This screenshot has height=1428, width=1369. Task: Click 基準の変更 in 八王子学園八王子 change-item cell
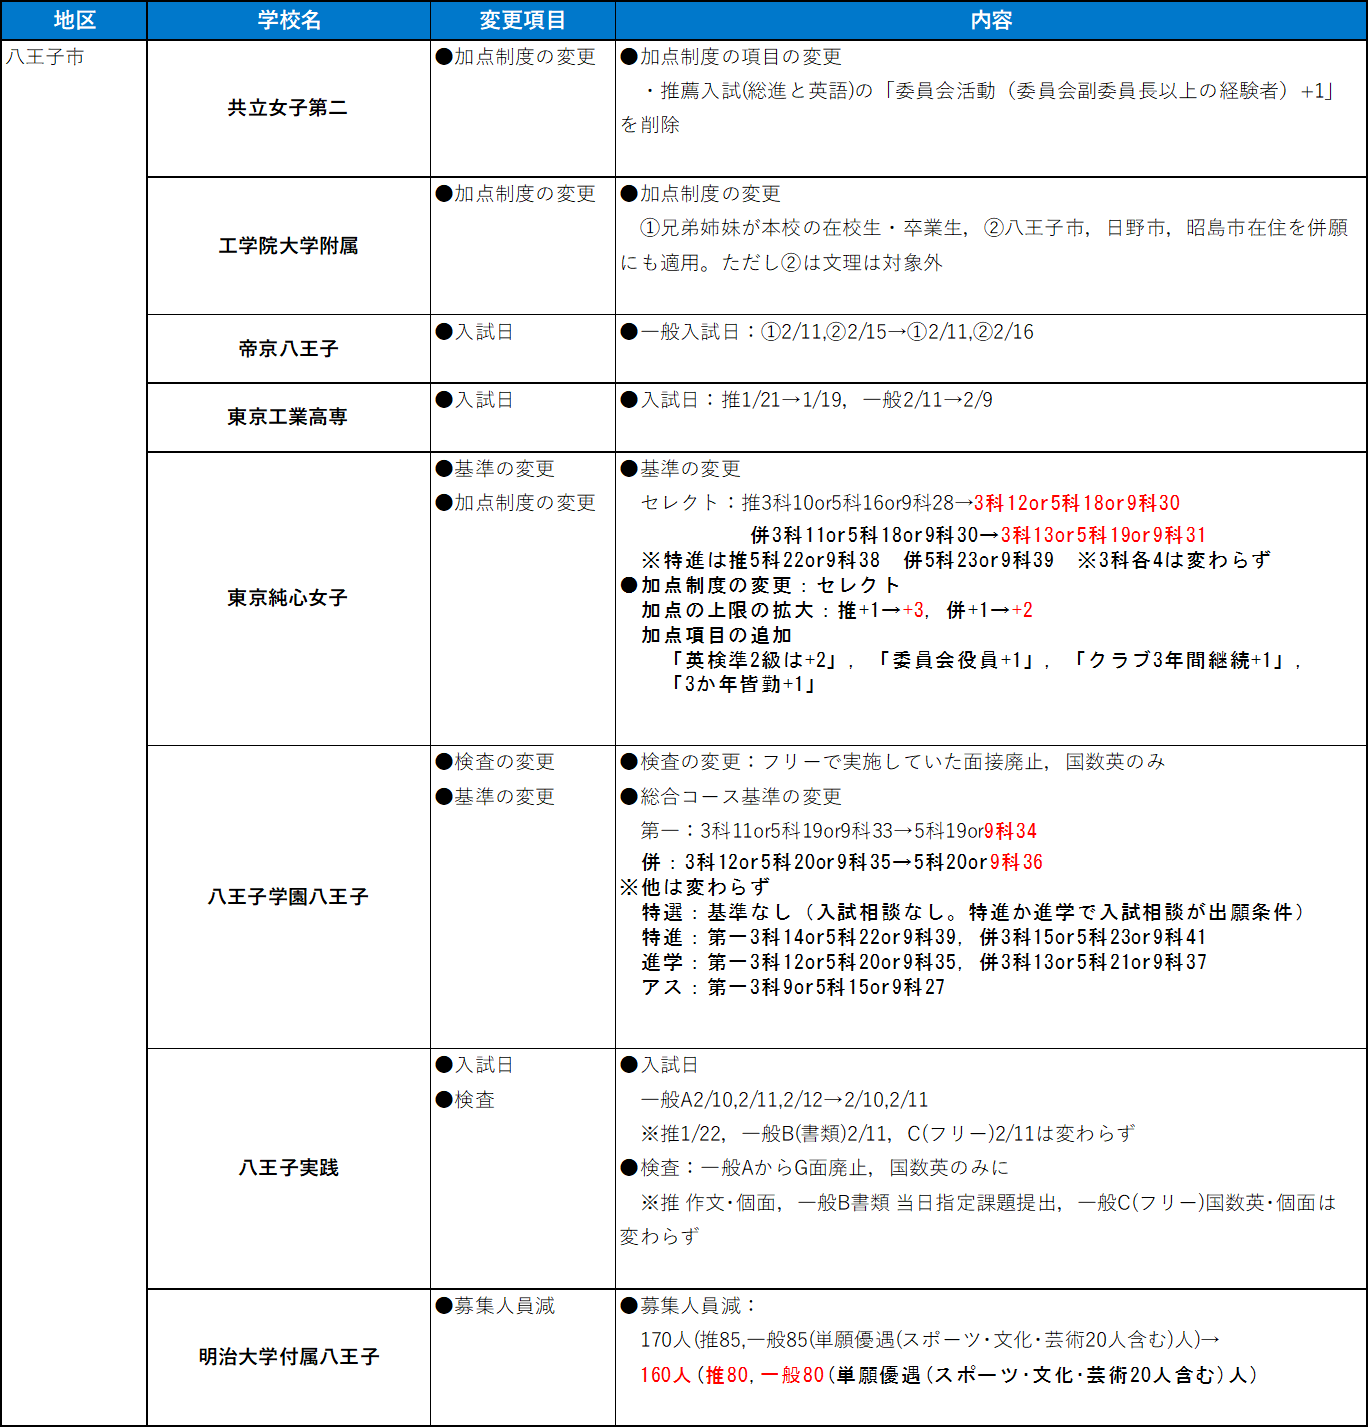pyautogui.click(x=495, y=797)
